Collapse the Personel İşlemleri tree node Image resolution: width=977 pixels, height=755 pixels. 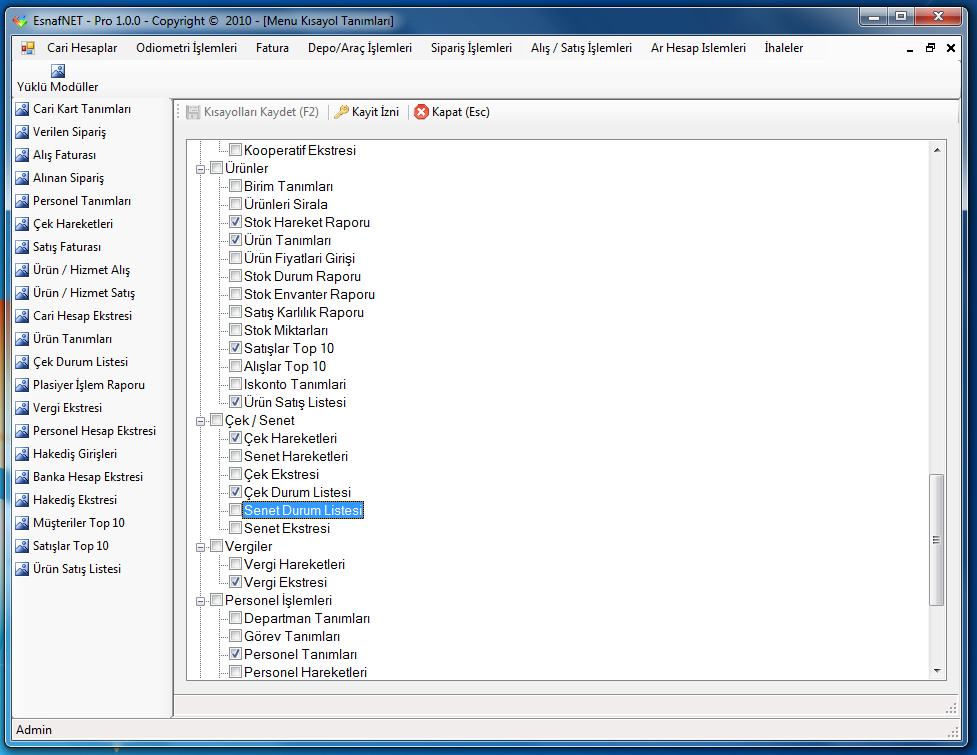201,601
